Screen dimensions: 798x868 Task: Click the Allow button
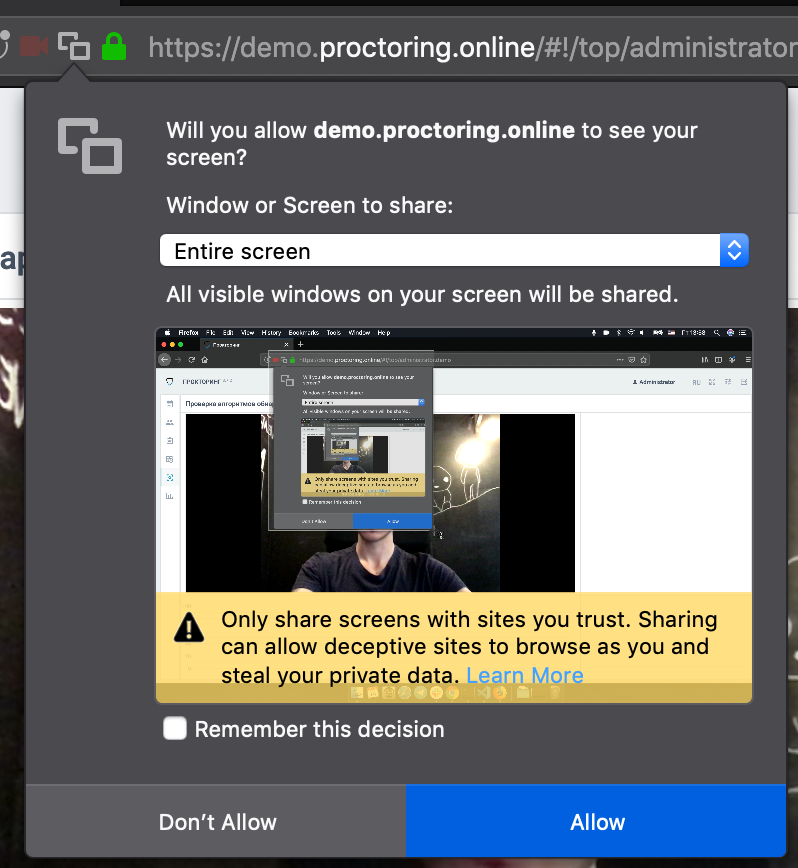[596, 822]
